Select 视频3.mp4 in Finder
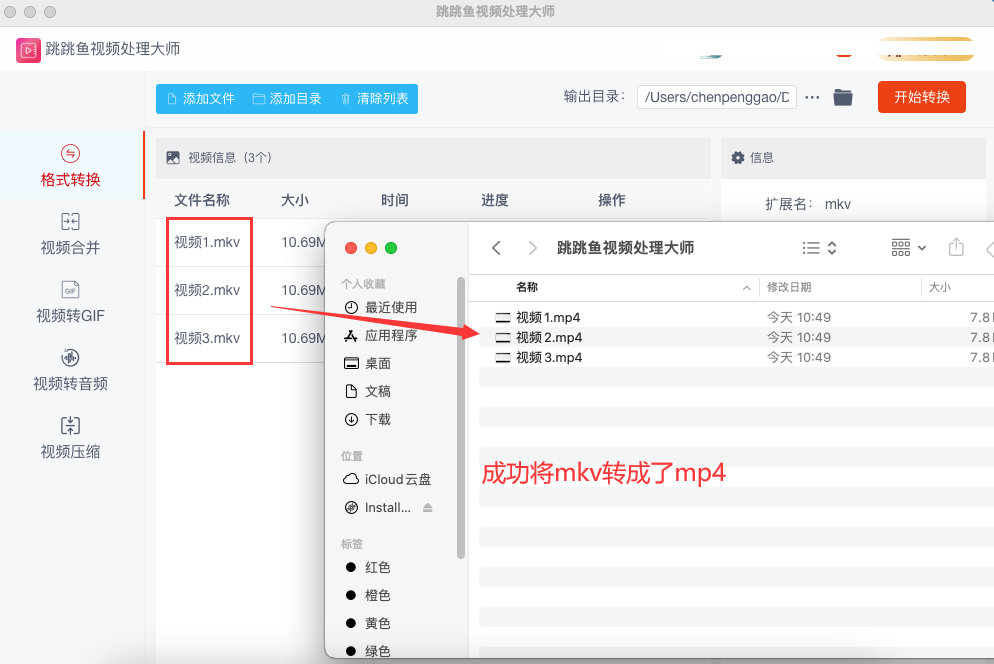The height and width of the screenshot is (664, 994). [737, 358]
